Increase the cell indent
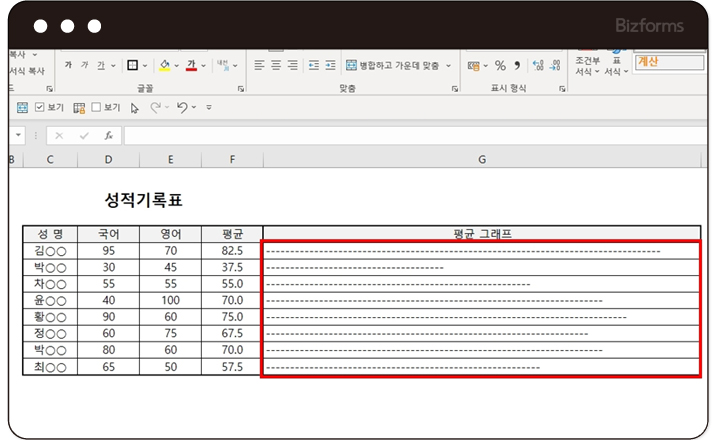The width and height of the screenshot is (715, 440). coord(328,65)
